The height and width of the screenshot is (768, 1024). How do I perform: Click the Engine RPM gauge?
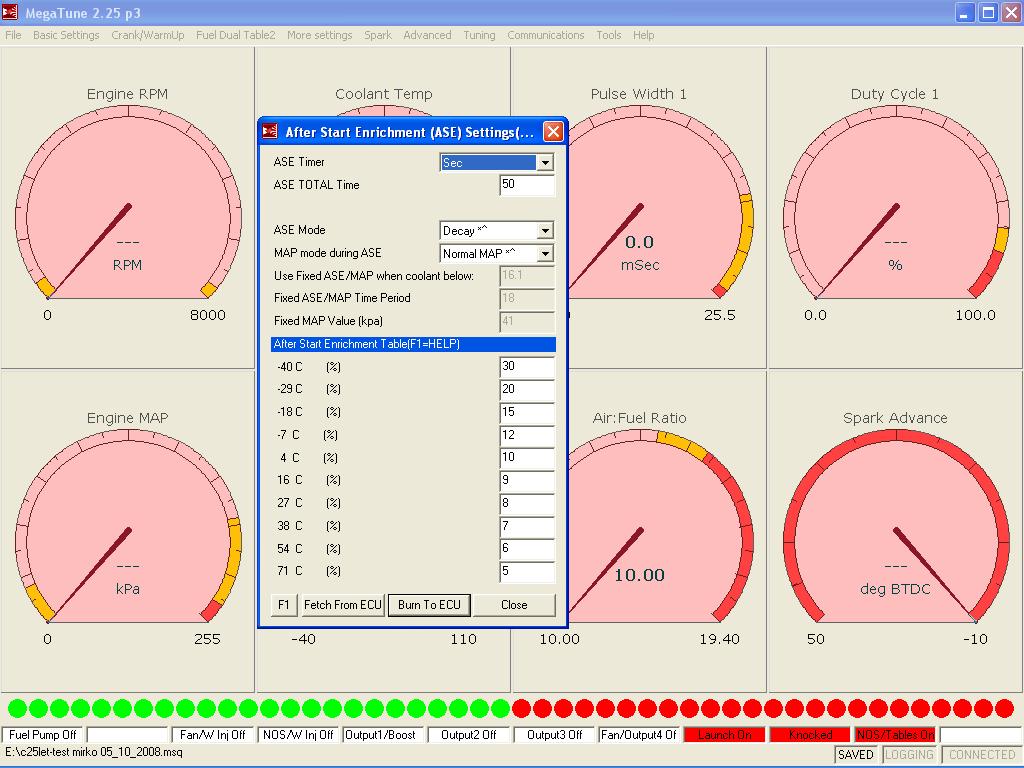point(127,208)
